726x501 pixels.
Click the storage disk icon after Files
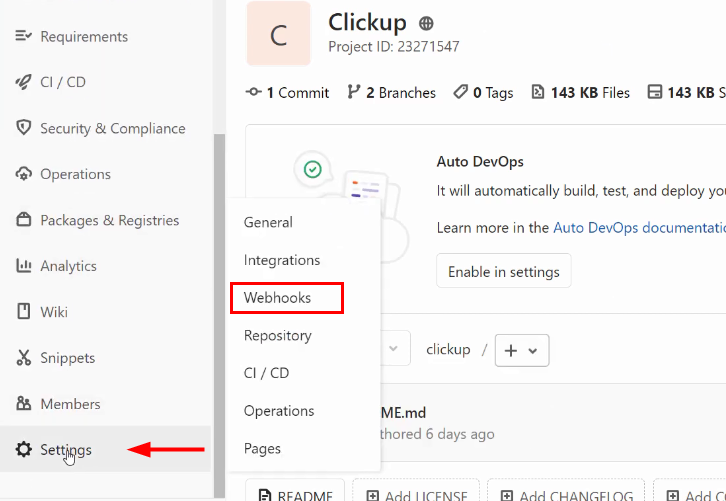coord(654,92)
